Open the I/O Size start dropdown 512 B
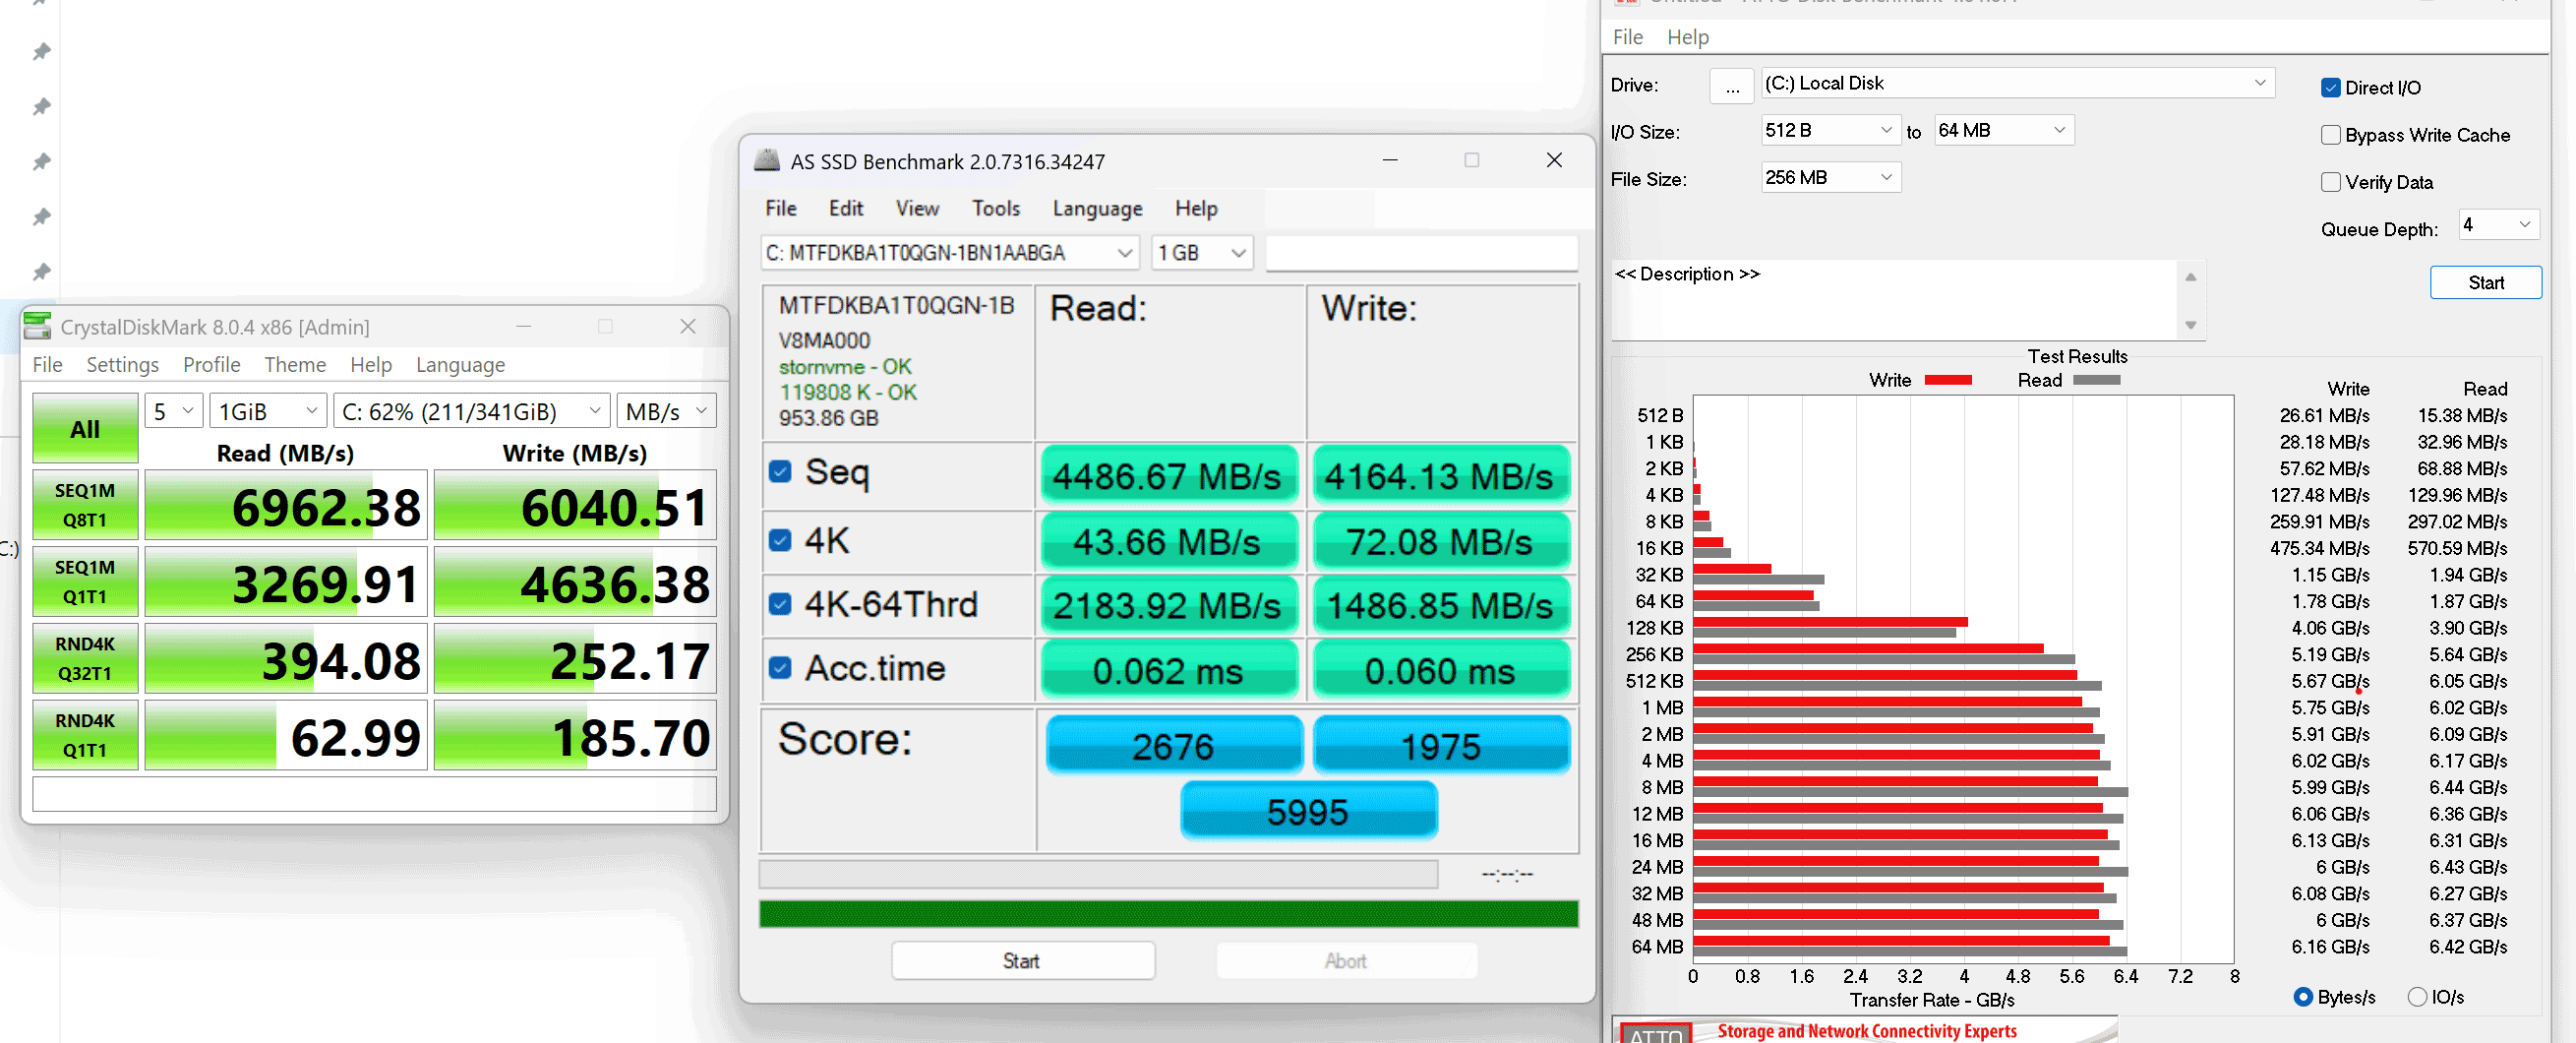Image resolution: width=2576 pixels, height=1043 pixels. 1830,130
